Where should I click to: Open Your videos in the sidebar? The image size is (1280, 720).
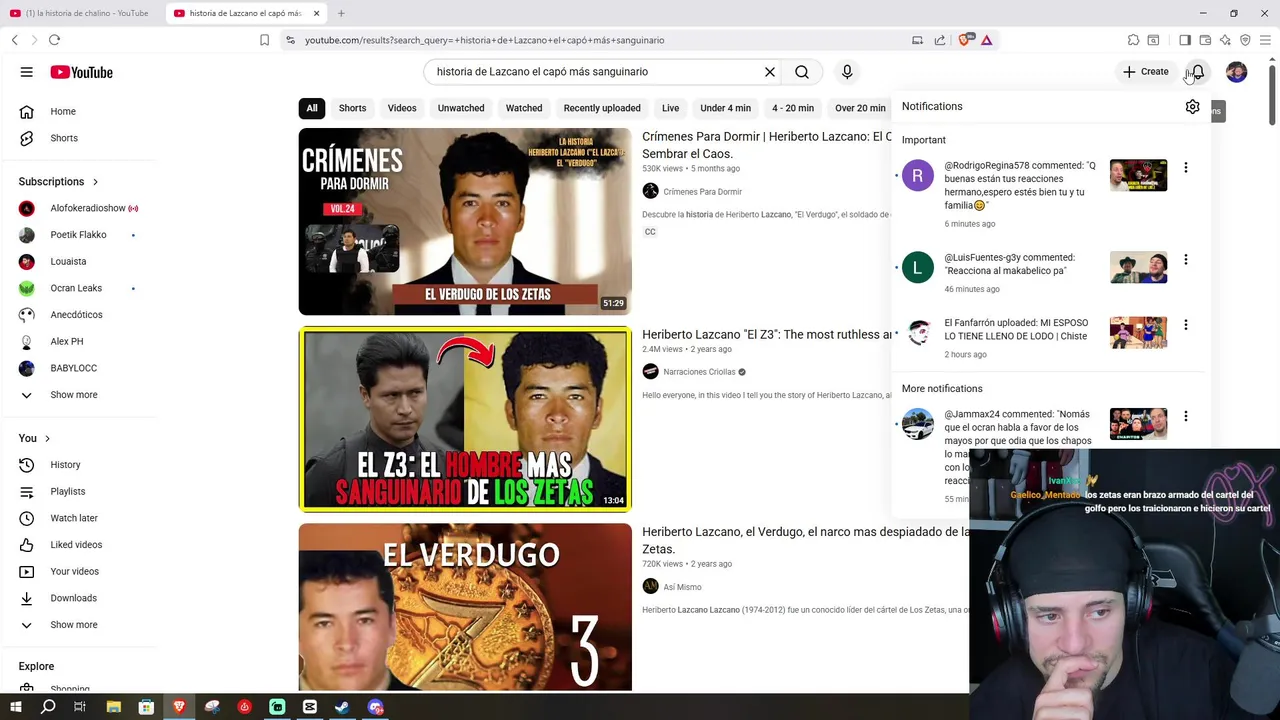[x=74, y=571]
